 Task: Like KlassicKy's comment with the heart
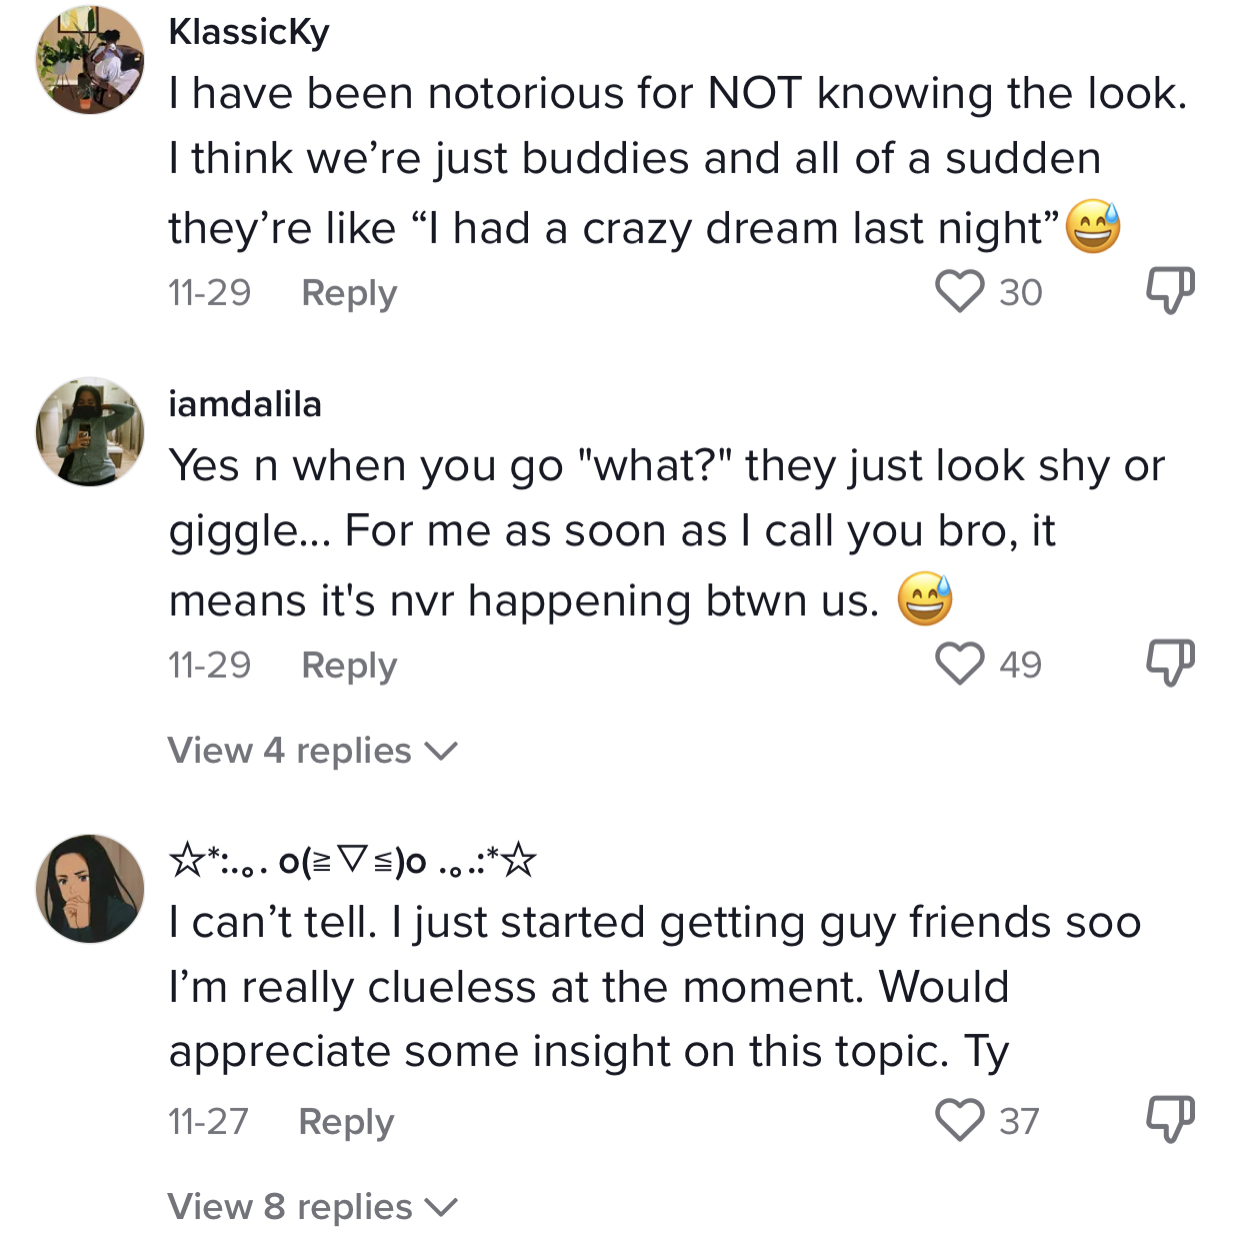[959, 292]
